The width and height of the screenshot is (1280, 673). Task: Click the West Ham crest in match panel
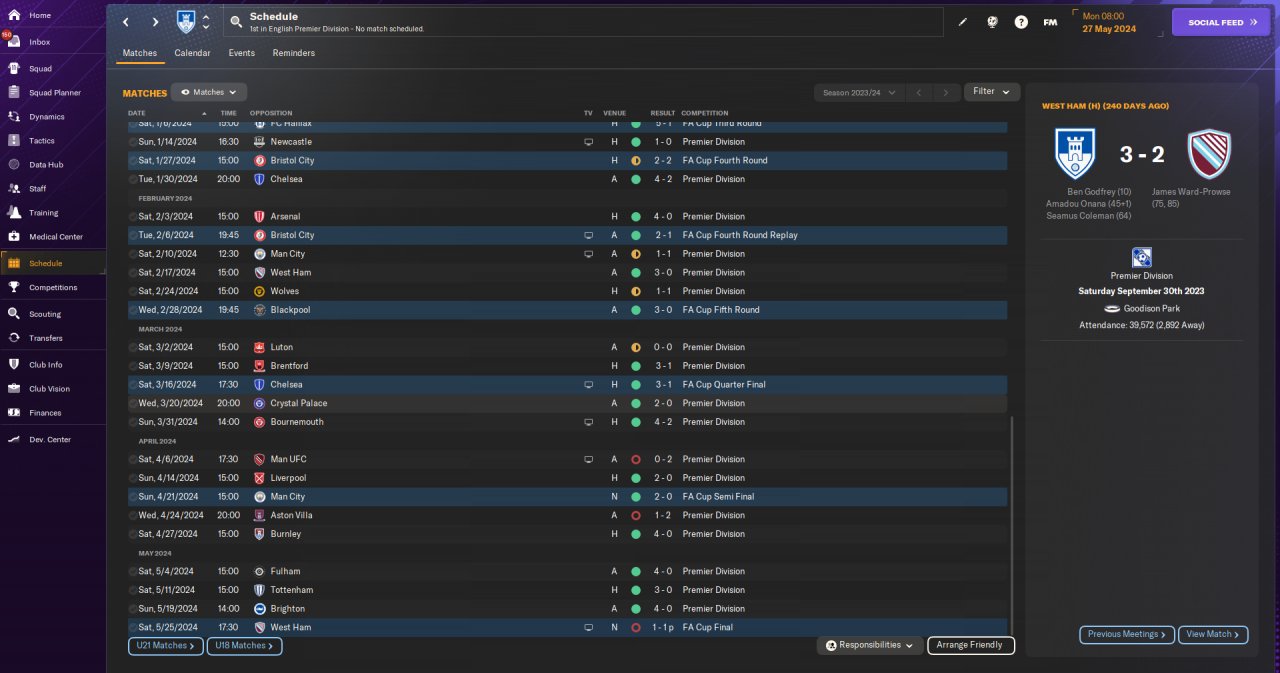coord(1209,153)
